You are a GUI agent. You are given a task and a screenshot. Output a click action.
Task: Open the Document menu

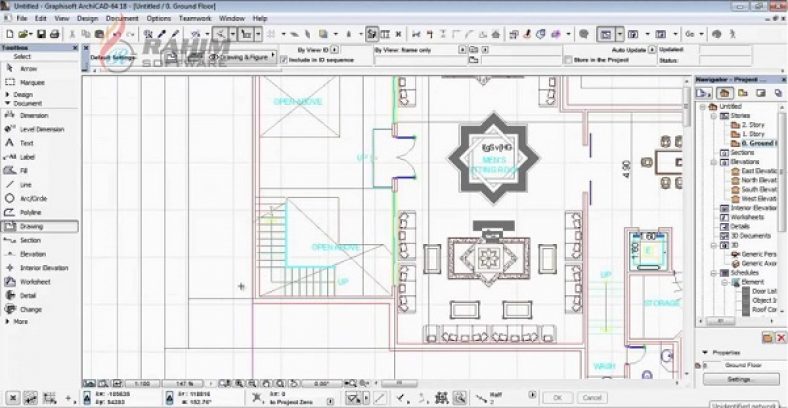coord(122,18)
